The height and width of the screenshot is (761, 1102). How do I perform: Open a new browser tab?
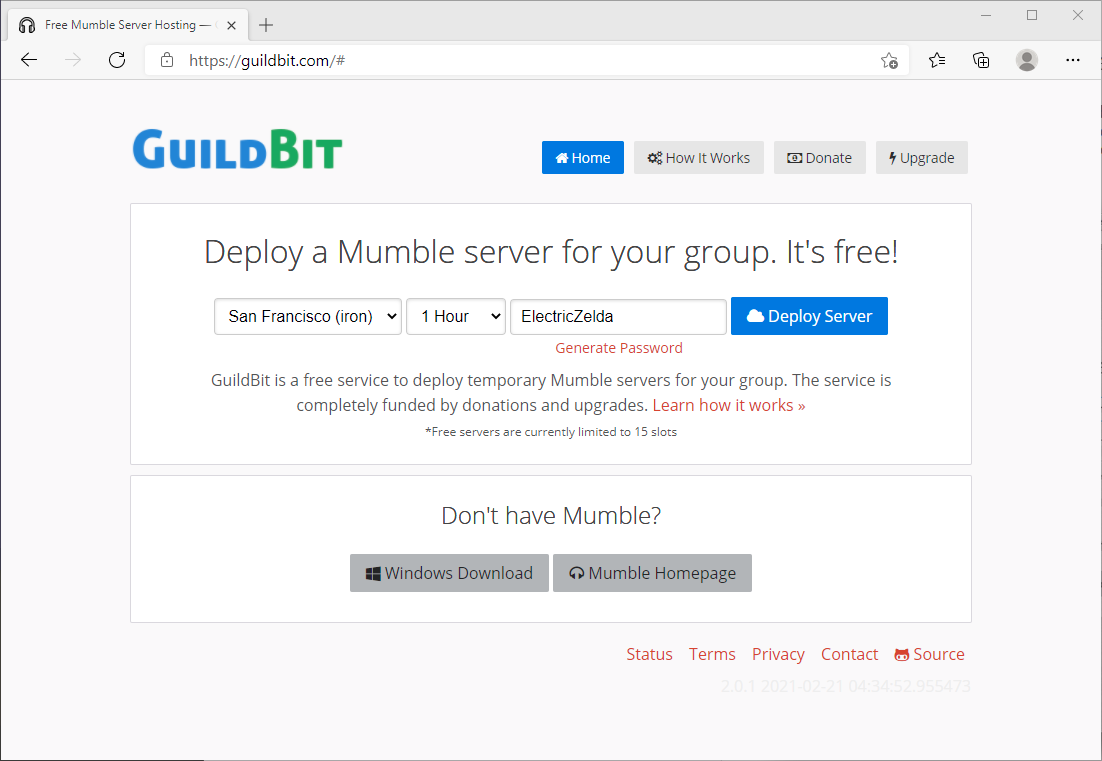point(266,25)
